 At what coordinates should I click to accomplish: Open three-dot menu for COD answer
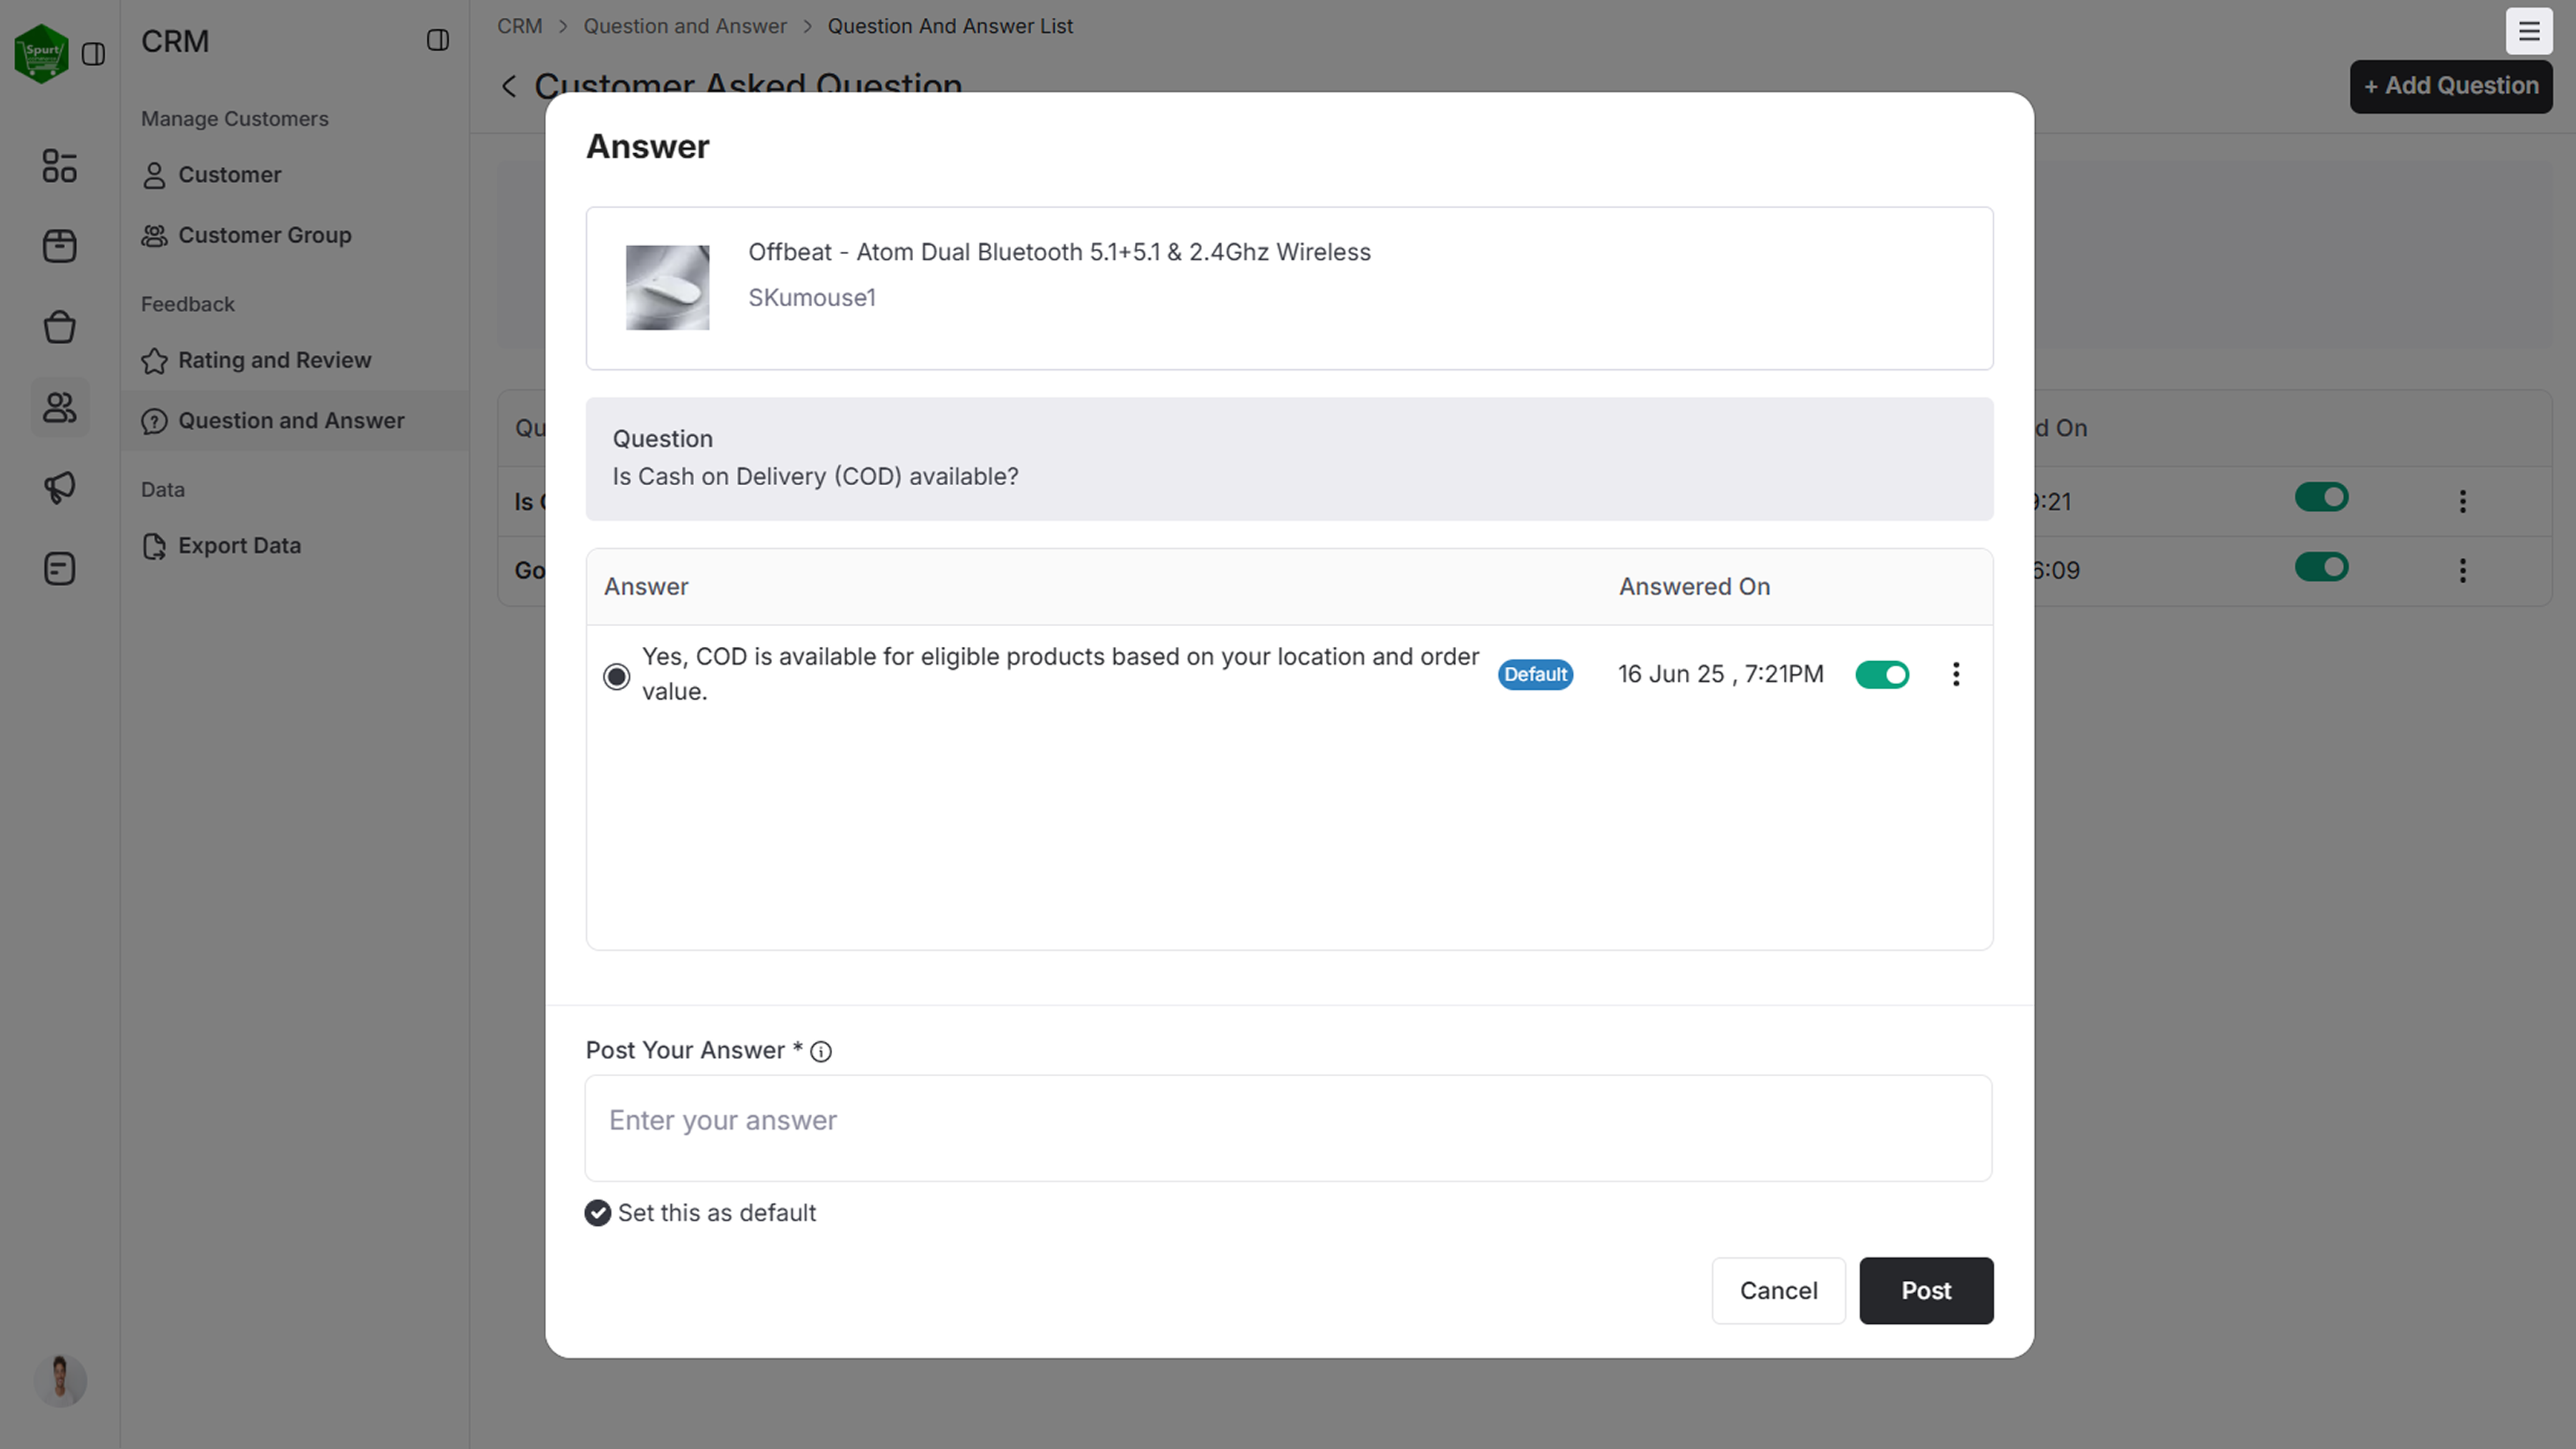point(1956,675)
